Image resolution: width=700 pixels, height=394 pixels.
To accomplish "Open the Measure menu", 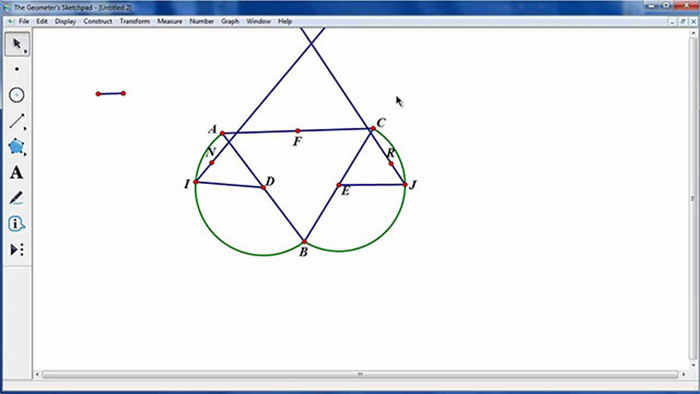I will [170, 21].
